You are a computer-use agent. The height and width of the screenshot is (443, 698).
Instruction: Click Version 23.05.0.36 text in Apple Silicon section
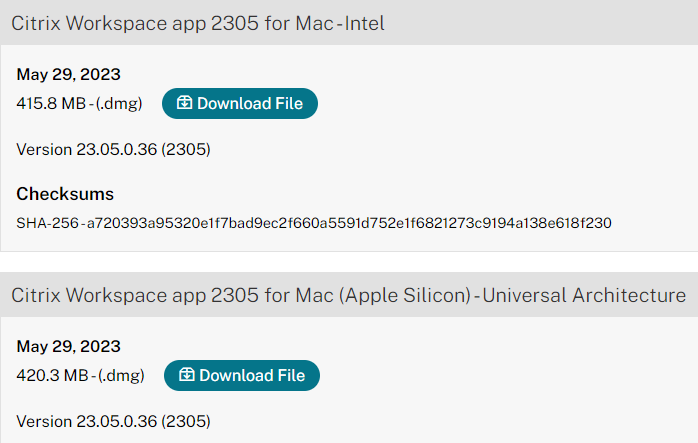coord(114,421)
